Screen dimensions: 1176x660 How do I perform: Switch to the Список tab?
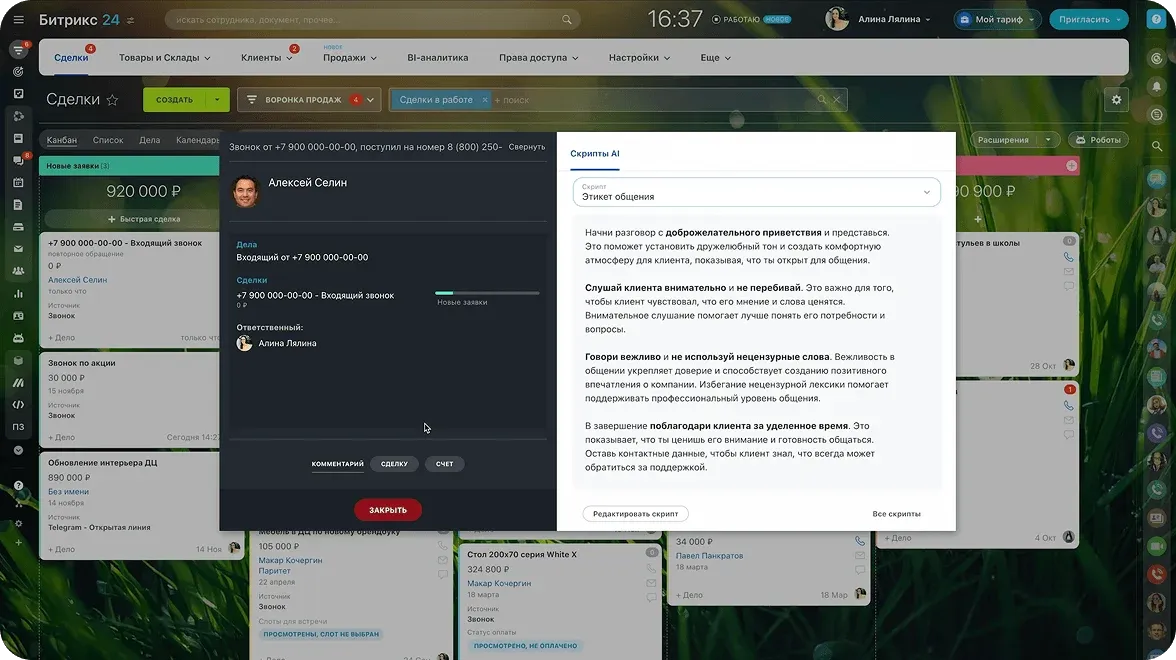[108, 139]
